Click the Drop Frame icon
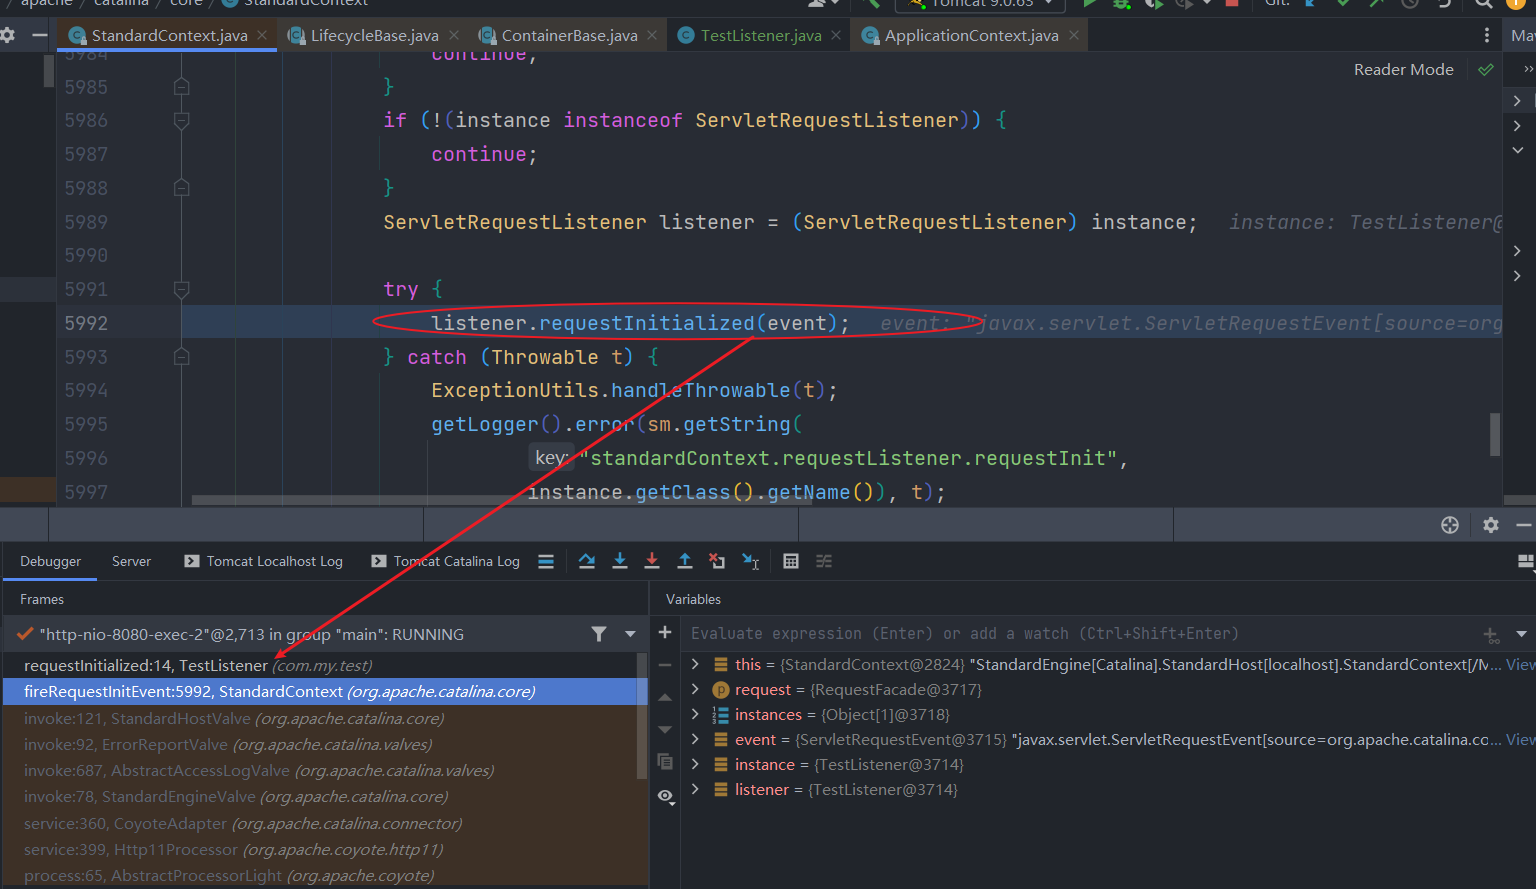1536x889 pixels. [x=717, y=561]
